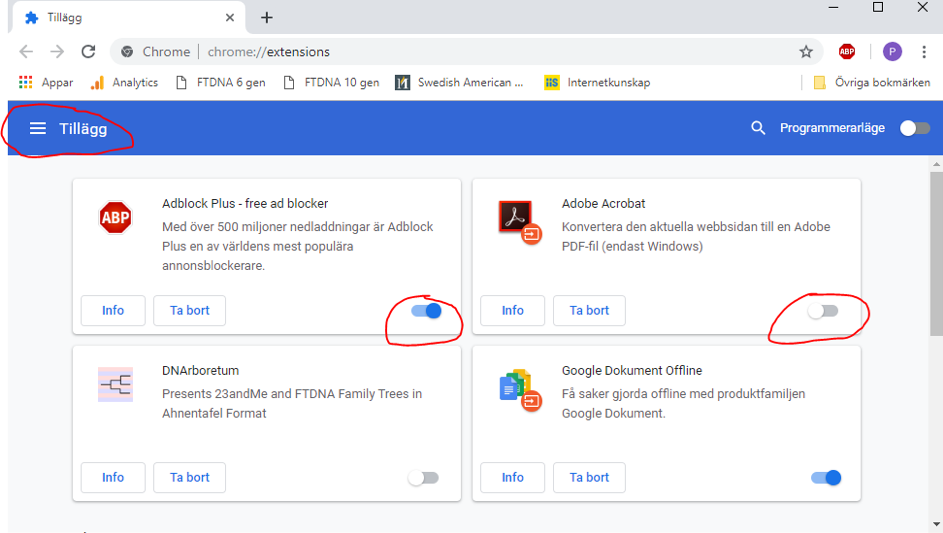
Task: Open the user profile avatar icon
Action: [x=892, y=52]
